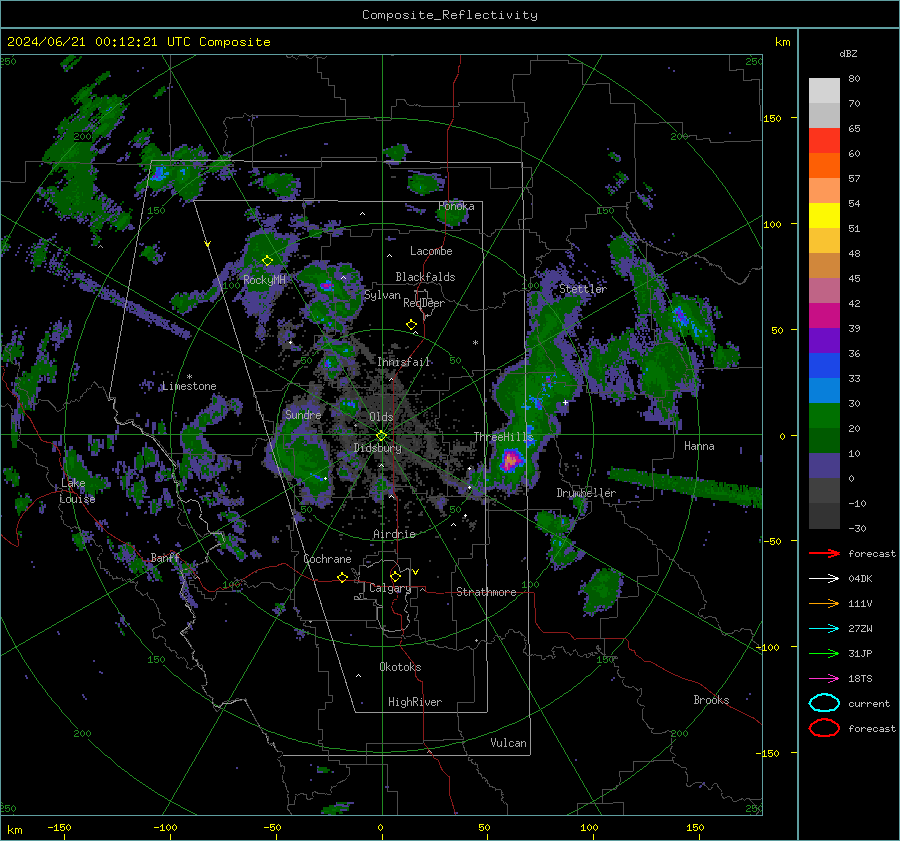Click the dBZ legend heading
The height and width of the screenshot is (841, 900).
[848, 54]
